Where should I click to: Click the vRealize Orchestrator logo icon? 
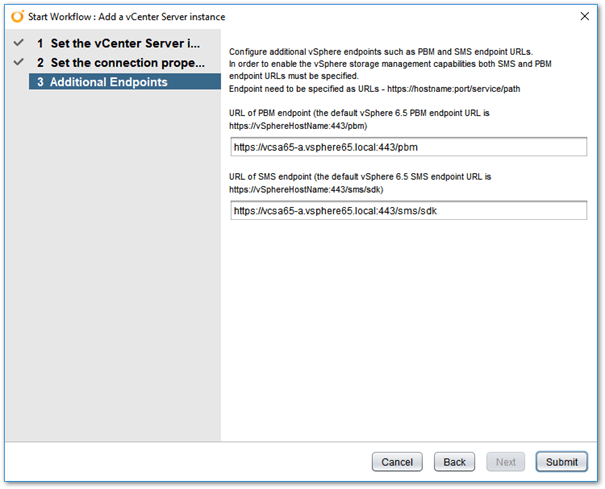coord(17,17)
